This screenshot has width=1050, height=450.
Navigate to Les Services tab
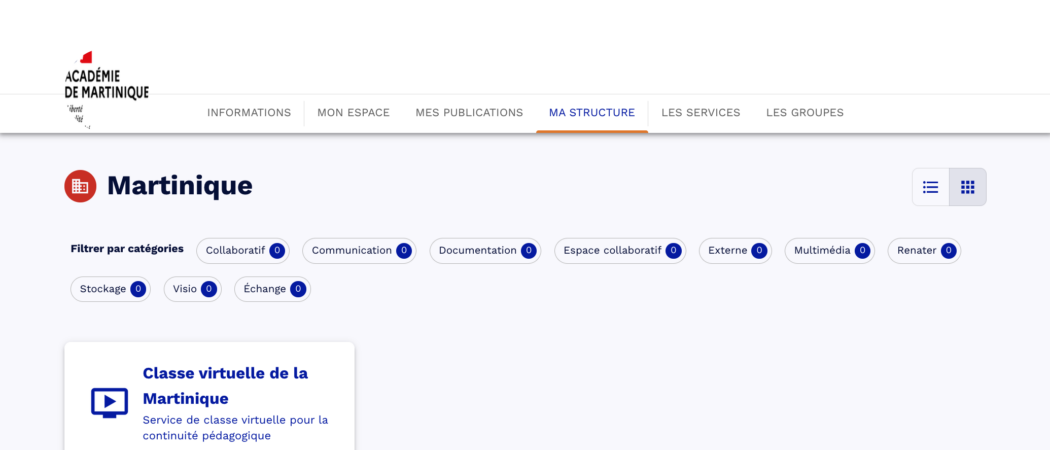(700, 113)
